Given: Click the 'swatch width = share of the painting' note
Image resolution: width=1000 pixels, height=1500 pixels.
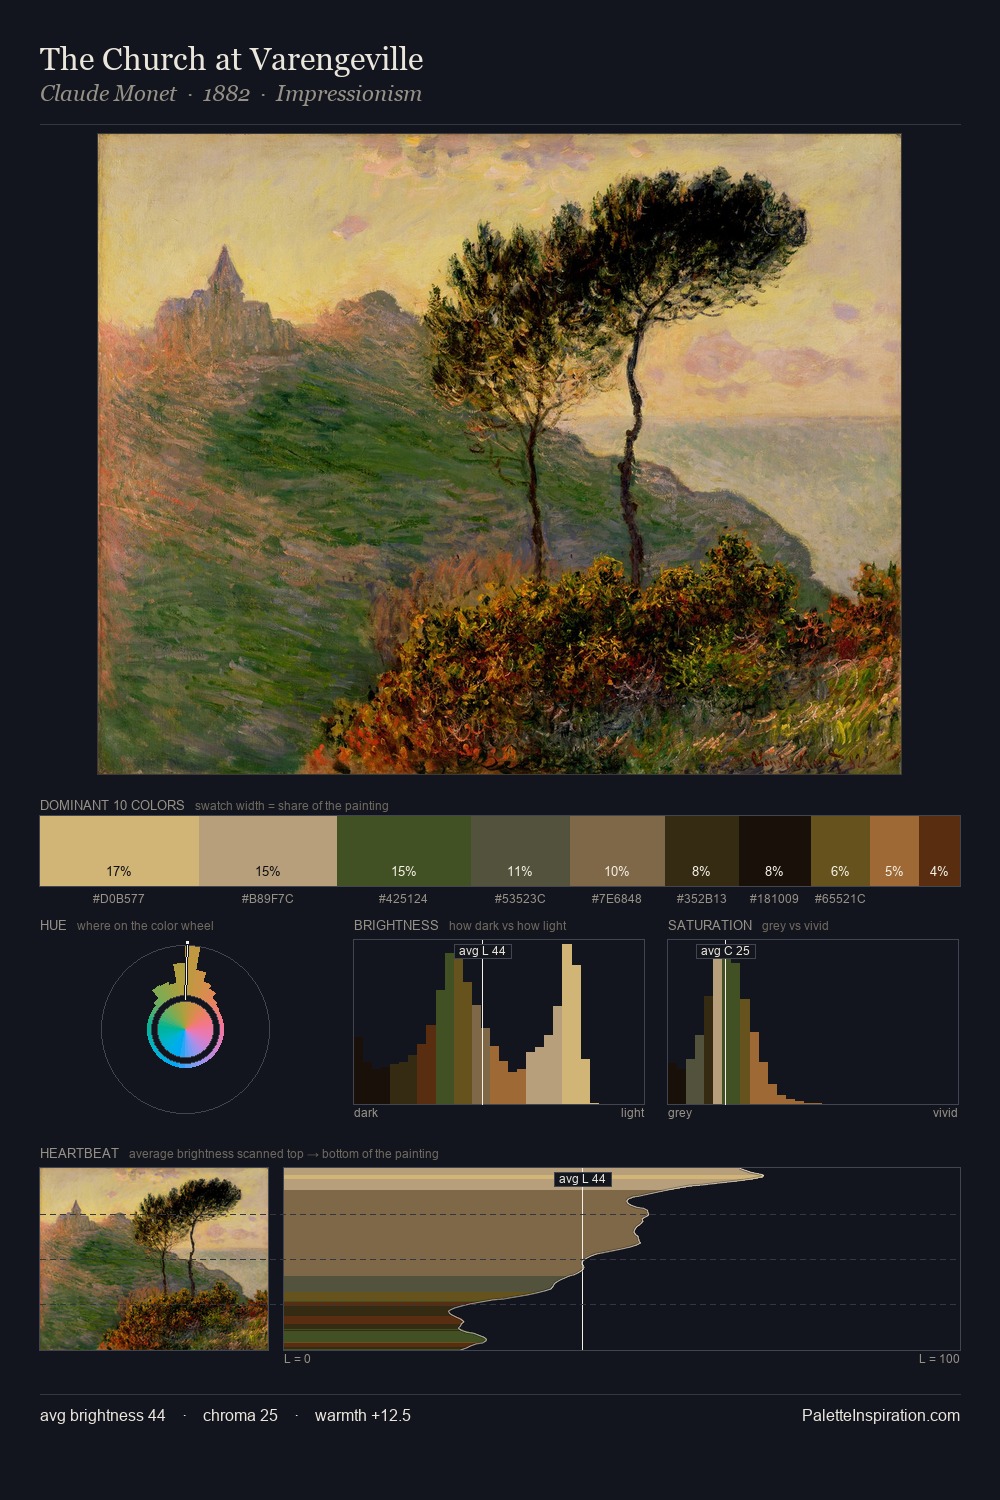Looking at the screenshot, I should pyautogui.click(x=292, y=806).
